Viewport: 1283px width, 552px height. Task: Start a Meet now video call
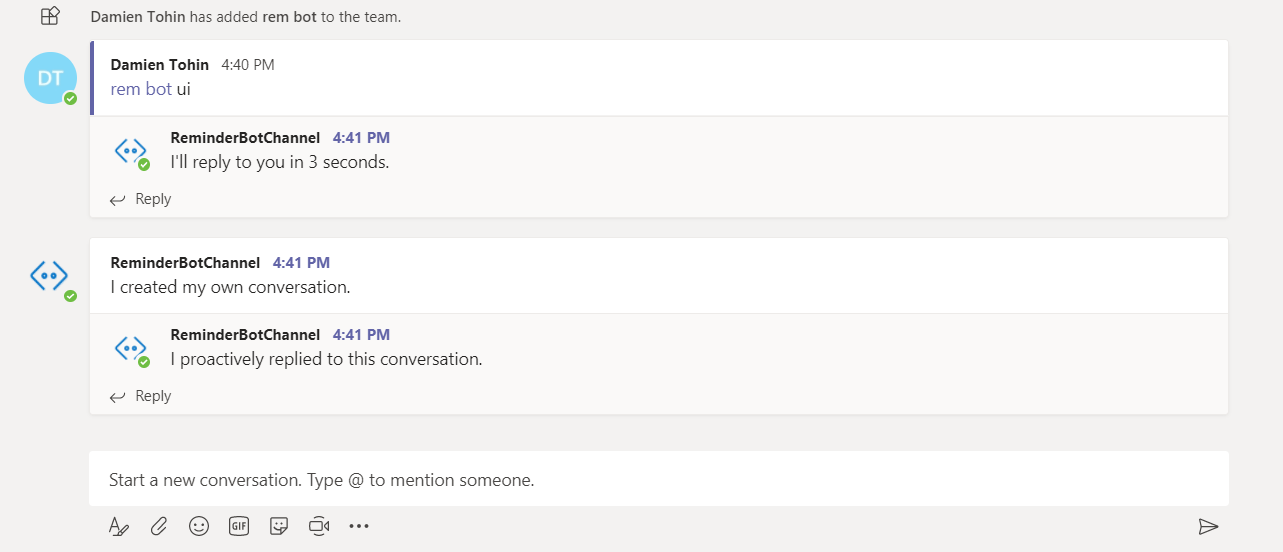[x=319, y=526]
